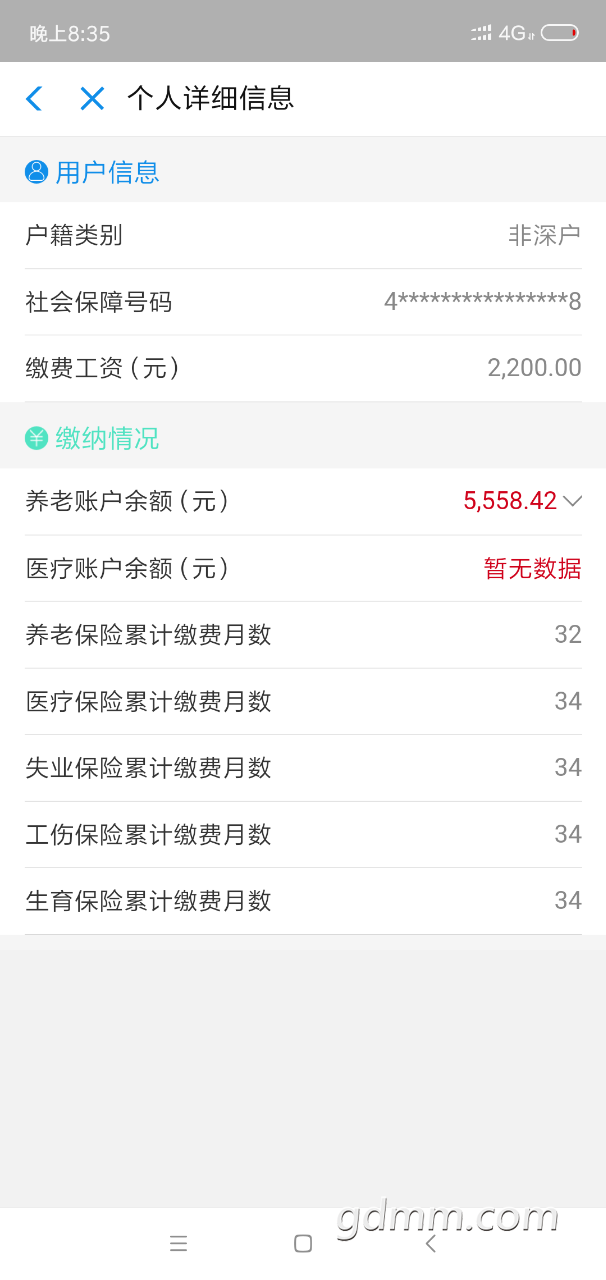606x1280 pixels.
Task: Tap the 5,558.42 pension balance amount
Action: tap(510, 501)
